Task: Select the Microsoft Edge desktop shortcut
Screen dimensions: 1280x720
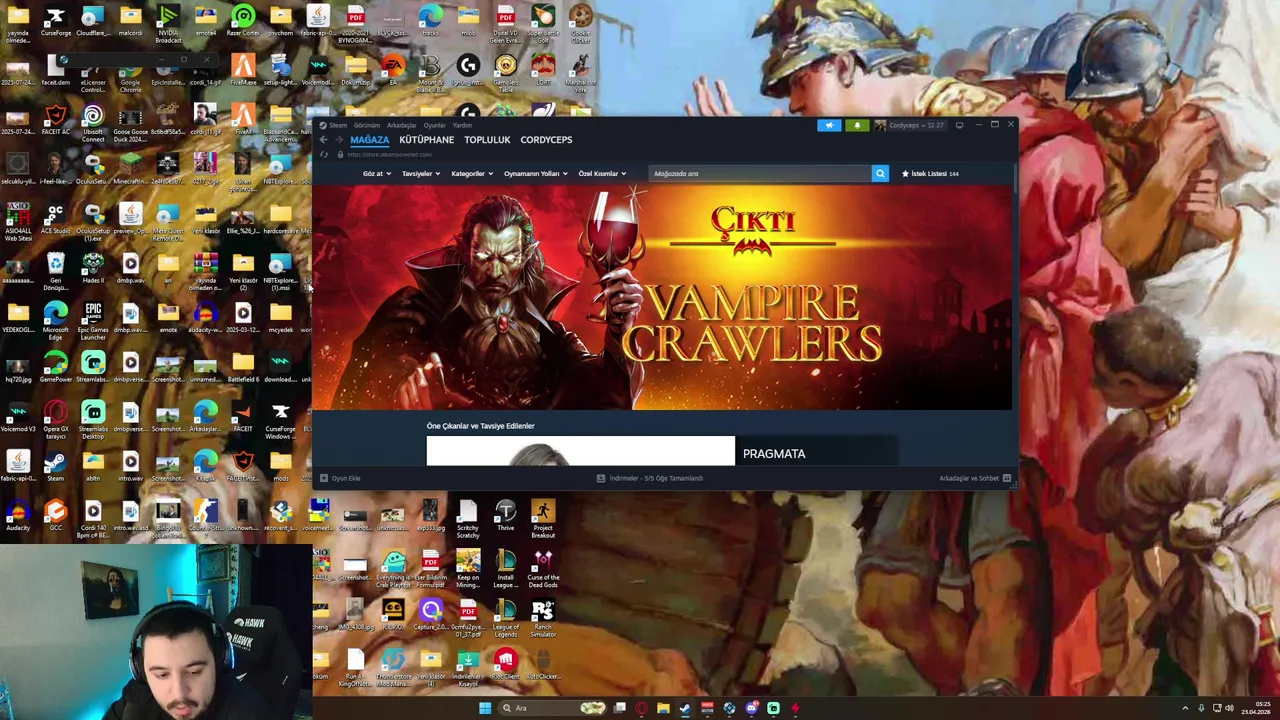Action: point(55,321)
